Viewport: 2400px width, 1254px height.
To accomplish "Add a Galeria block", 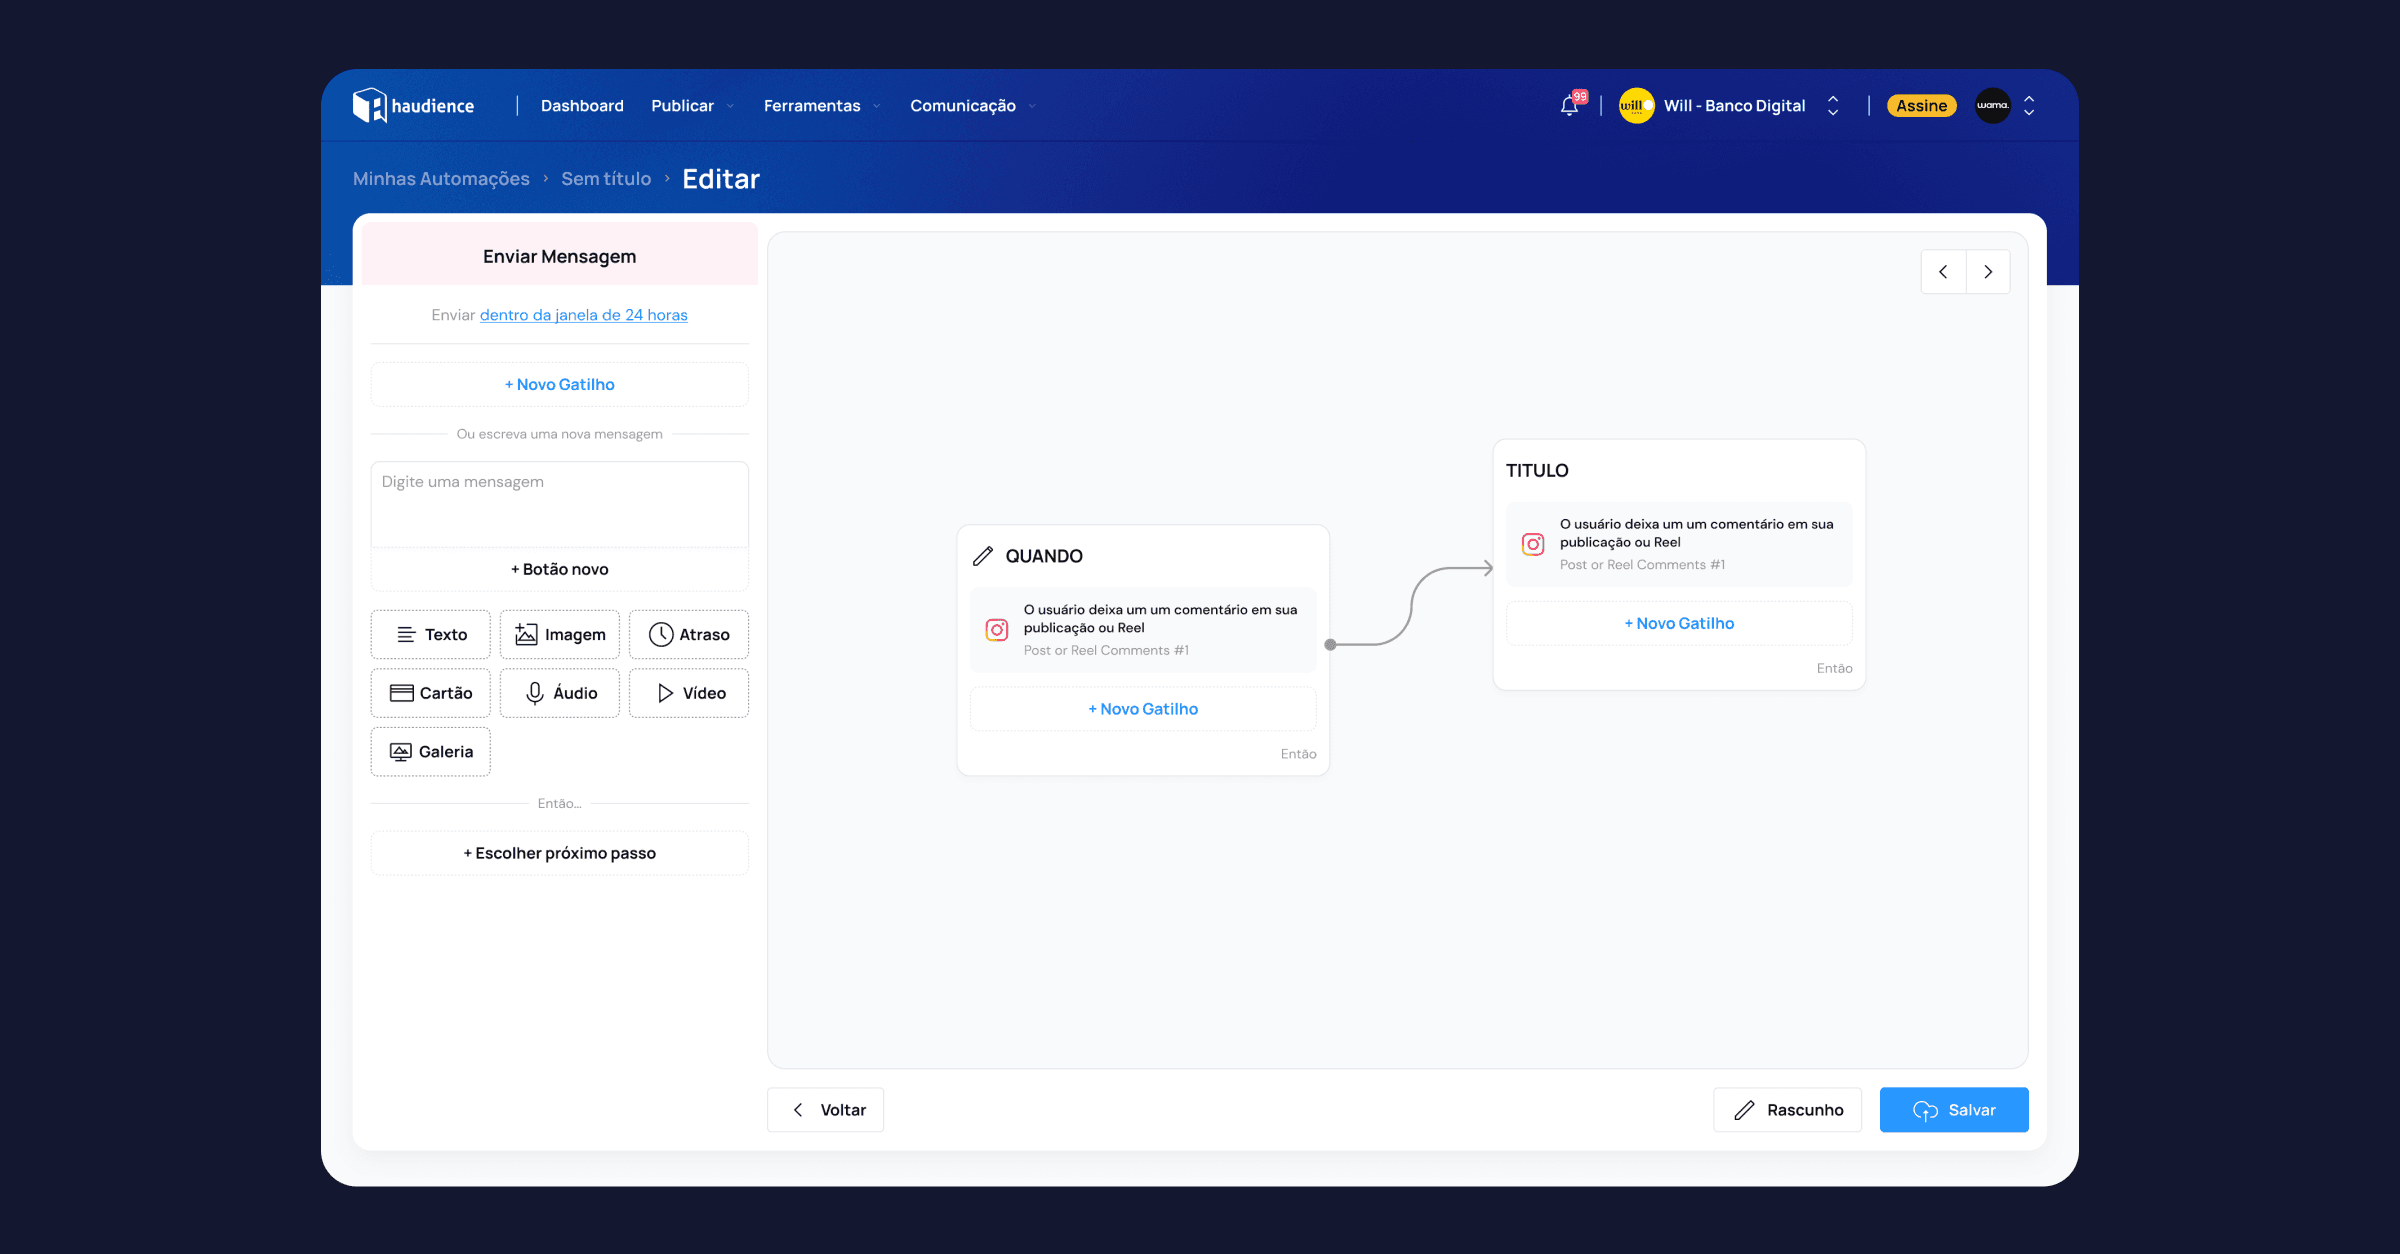I will coord(431,752).
